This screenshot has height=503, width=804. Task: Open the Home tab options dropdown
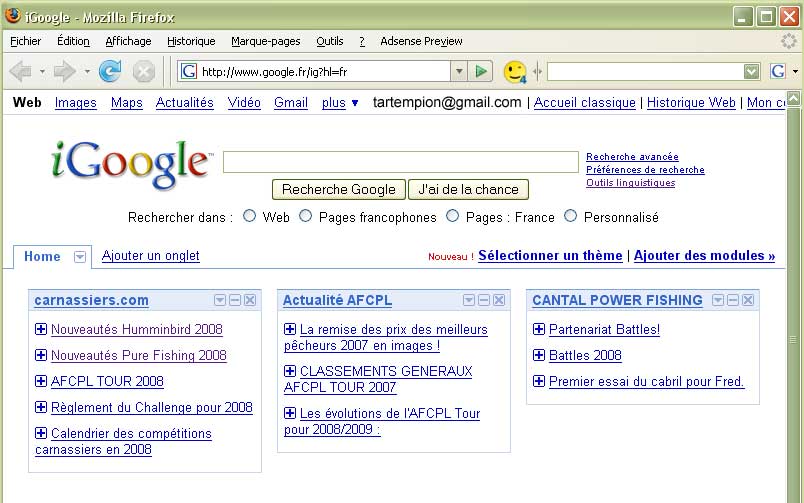click(80, 256)
